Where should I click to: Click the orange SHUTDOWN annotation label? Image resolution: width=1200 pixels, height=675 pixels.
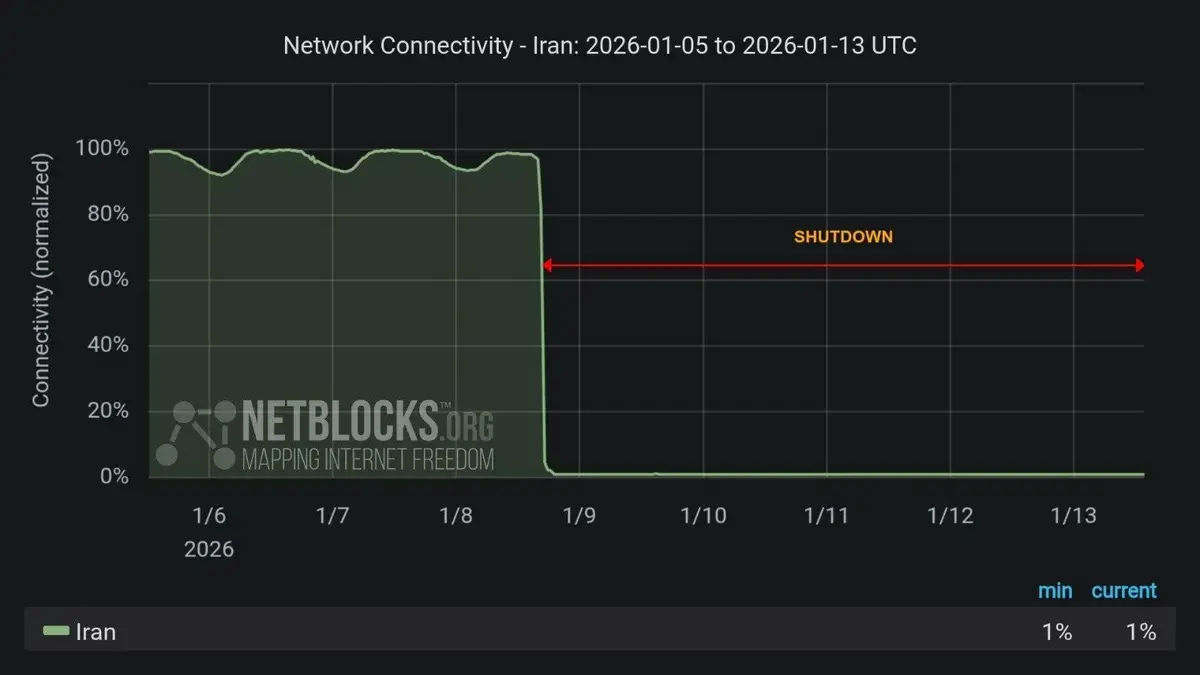point(843,238)
